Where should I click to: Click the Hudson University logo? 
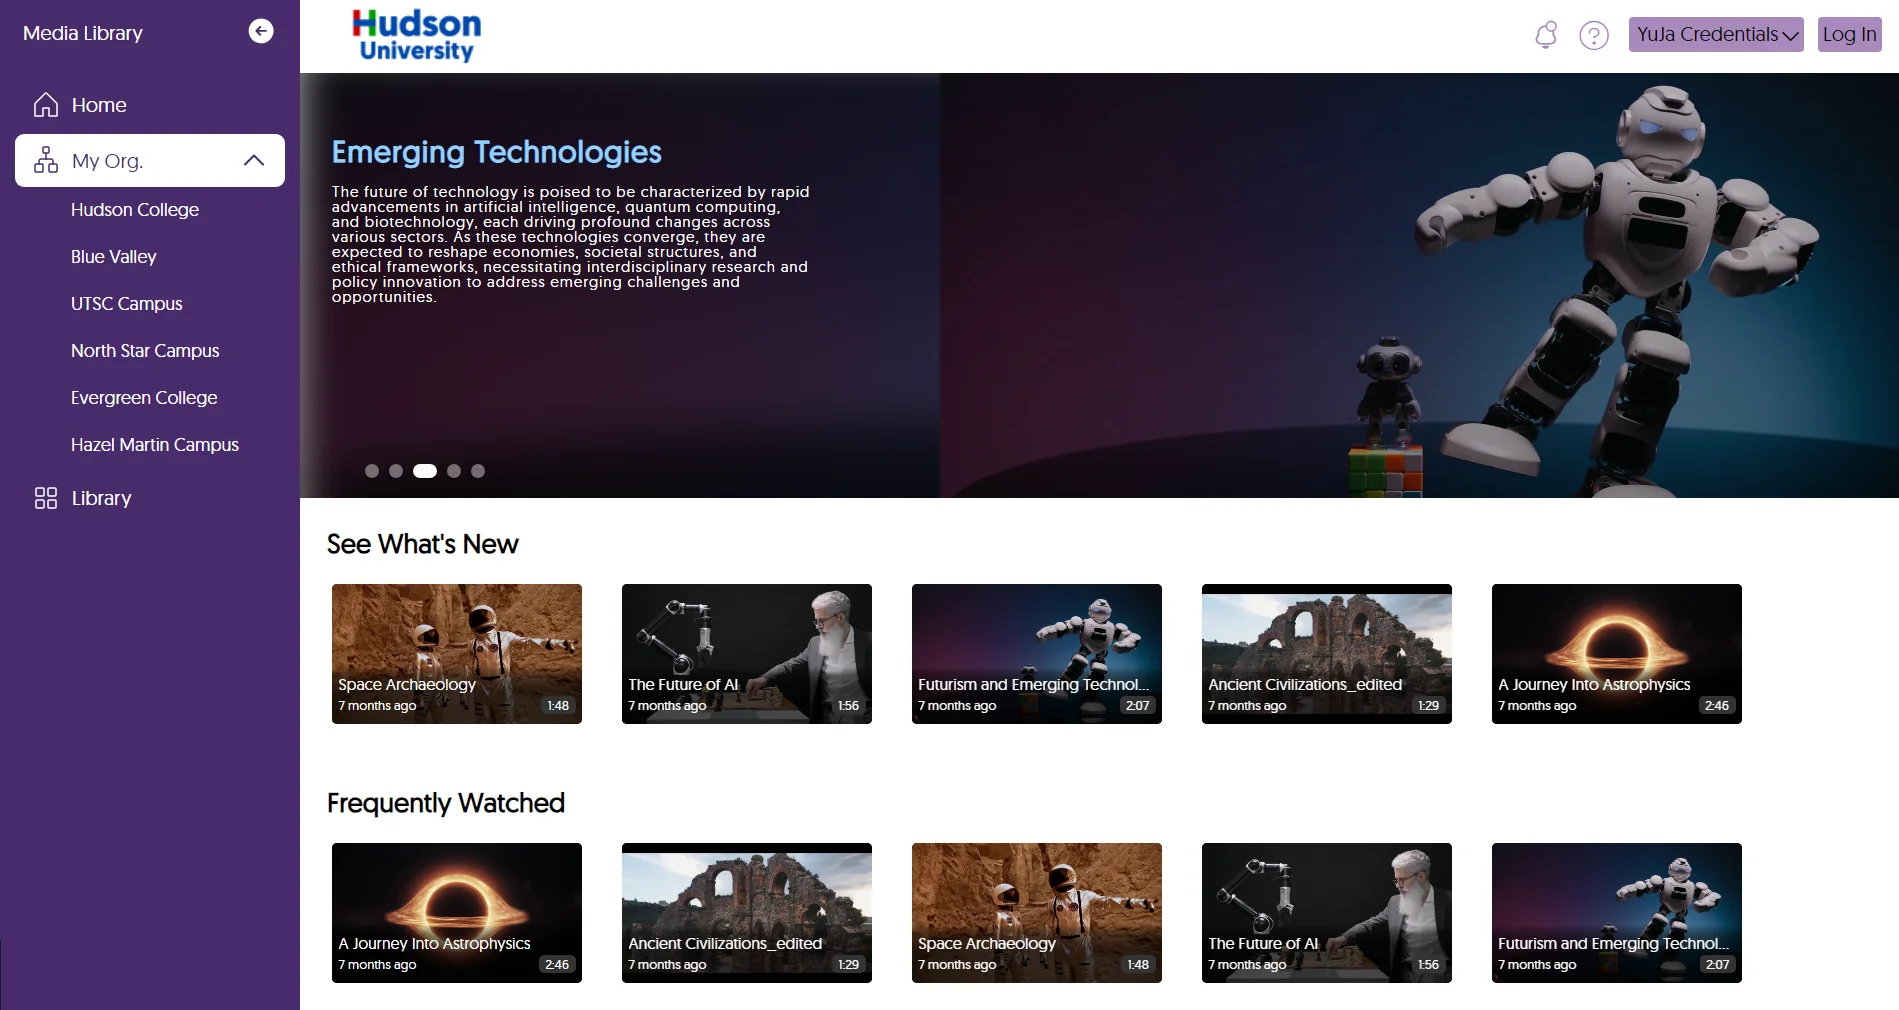(x=415, y=36)
